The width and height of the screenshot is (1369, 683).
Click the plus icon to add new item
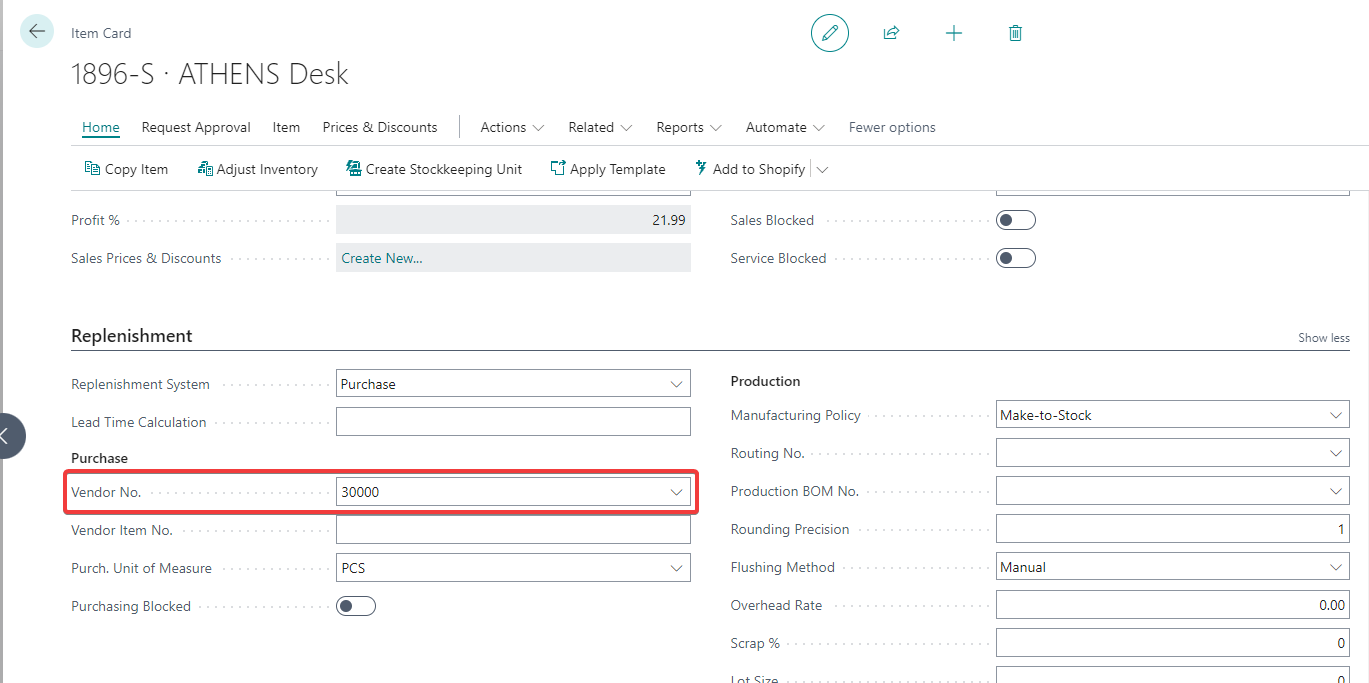click(x=953, y=33)
